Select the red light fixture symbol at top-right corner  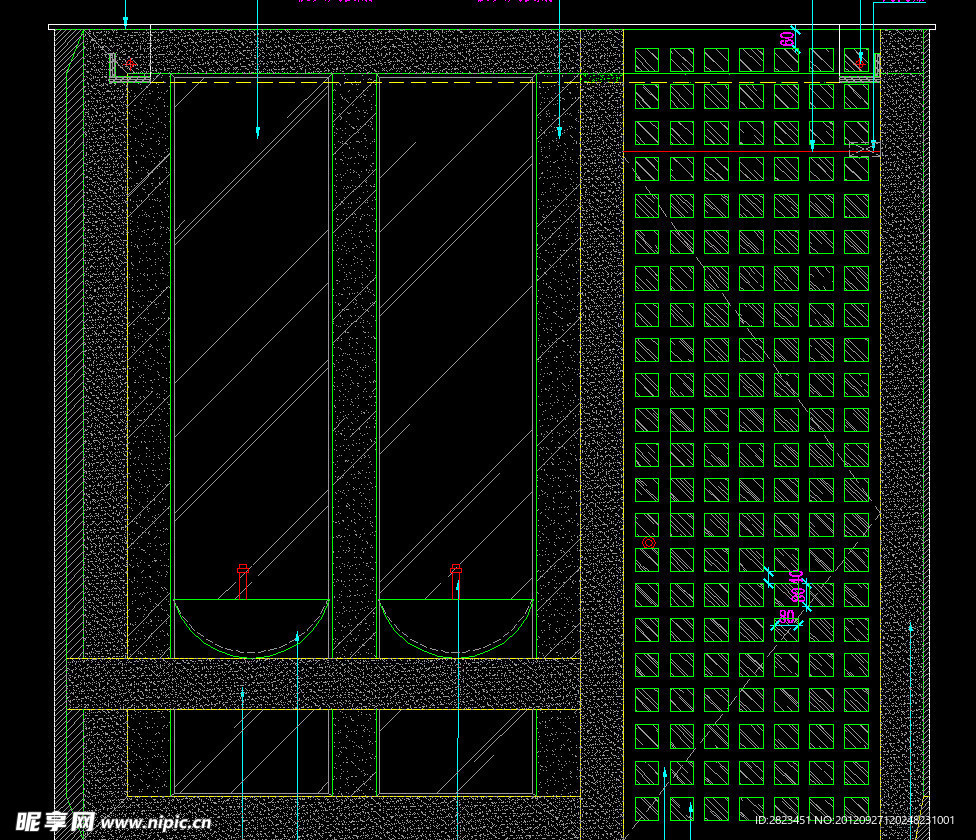860,63
